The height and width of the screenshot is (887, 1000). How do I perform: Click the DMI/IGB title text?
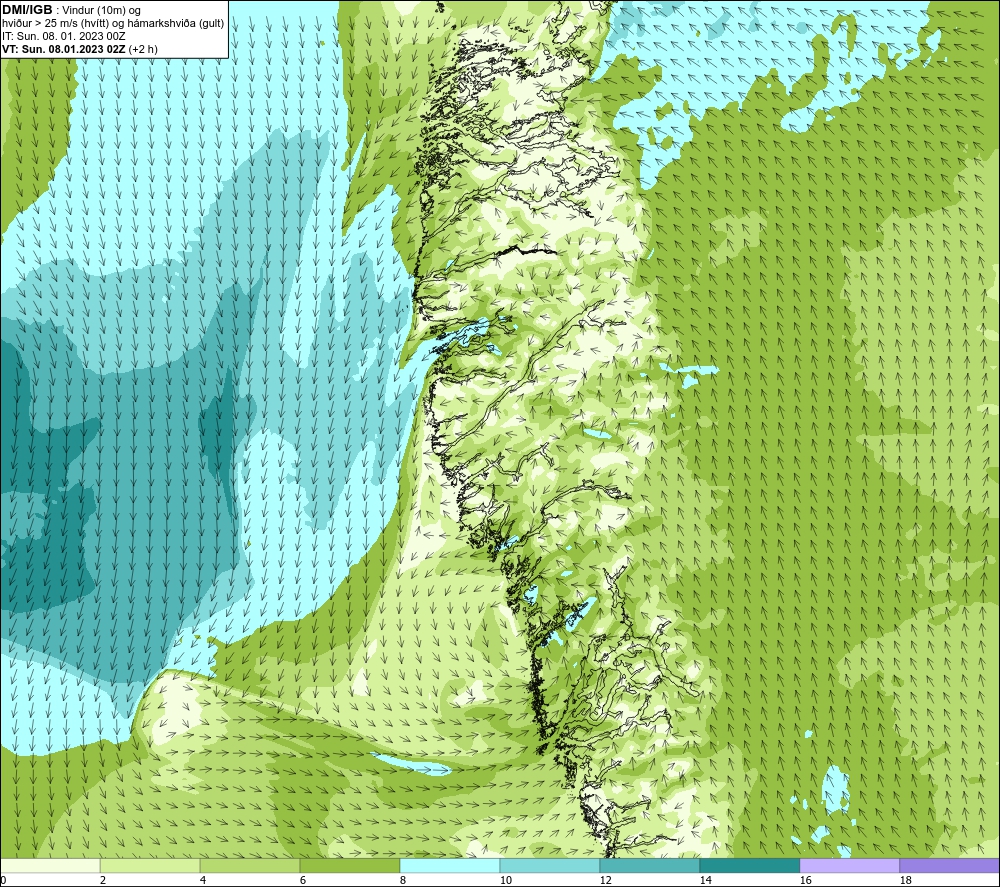pos(27,10)
